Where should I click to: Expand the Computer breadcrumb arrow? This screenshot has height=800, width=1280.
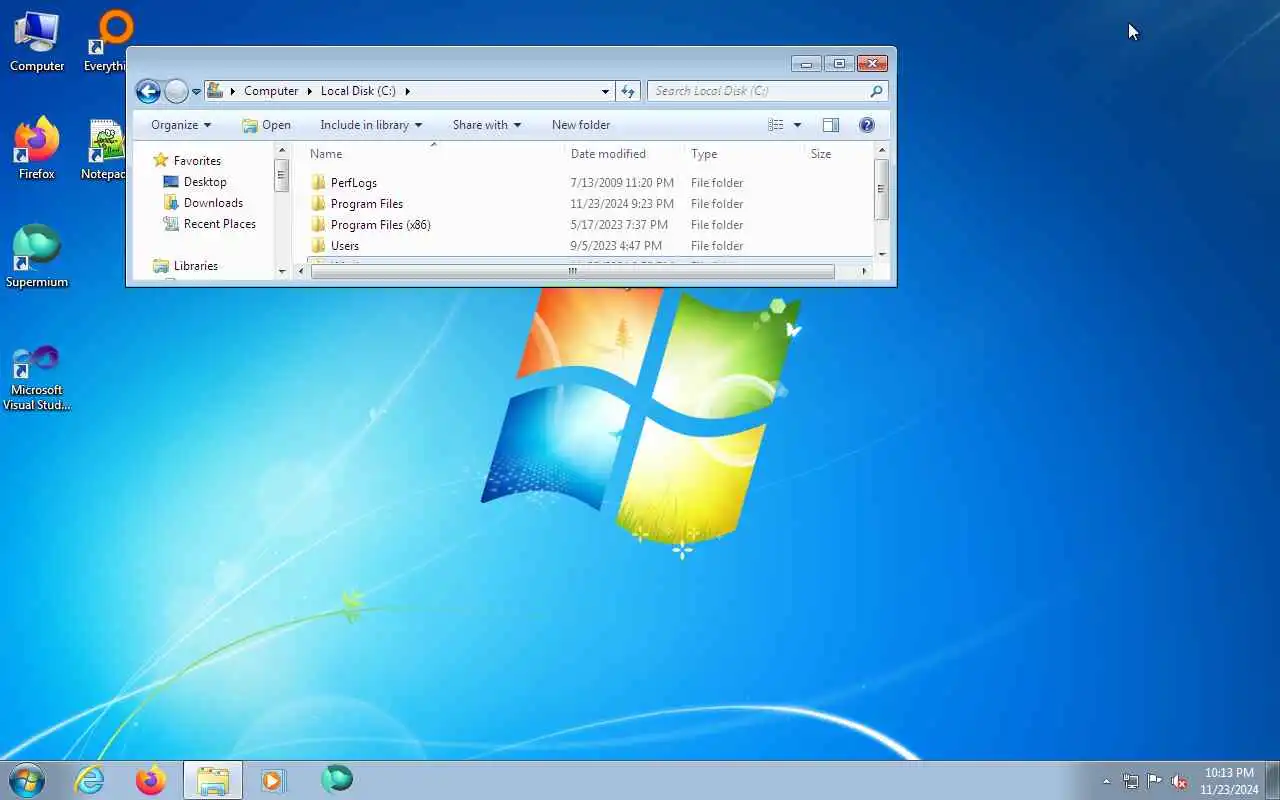point(309,91)
